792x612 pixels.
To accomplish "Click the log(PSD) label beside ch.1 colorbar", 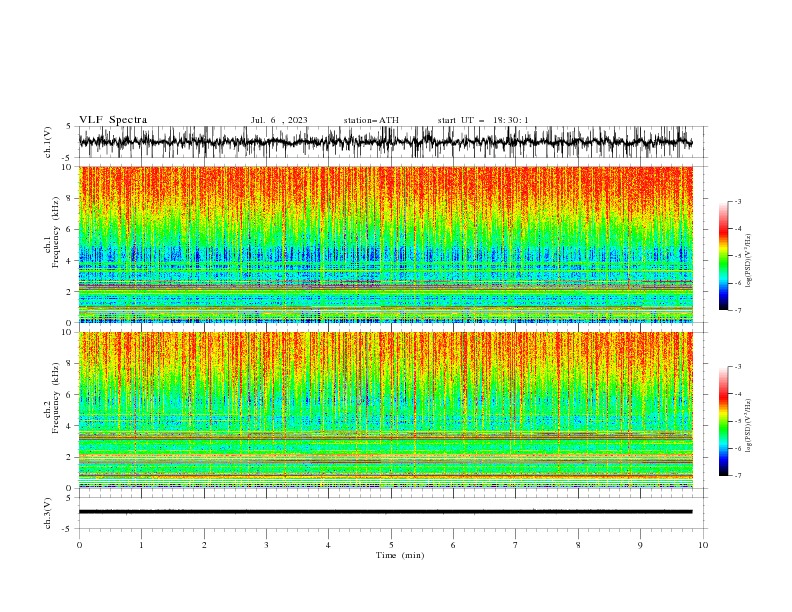I will point(748,261).
